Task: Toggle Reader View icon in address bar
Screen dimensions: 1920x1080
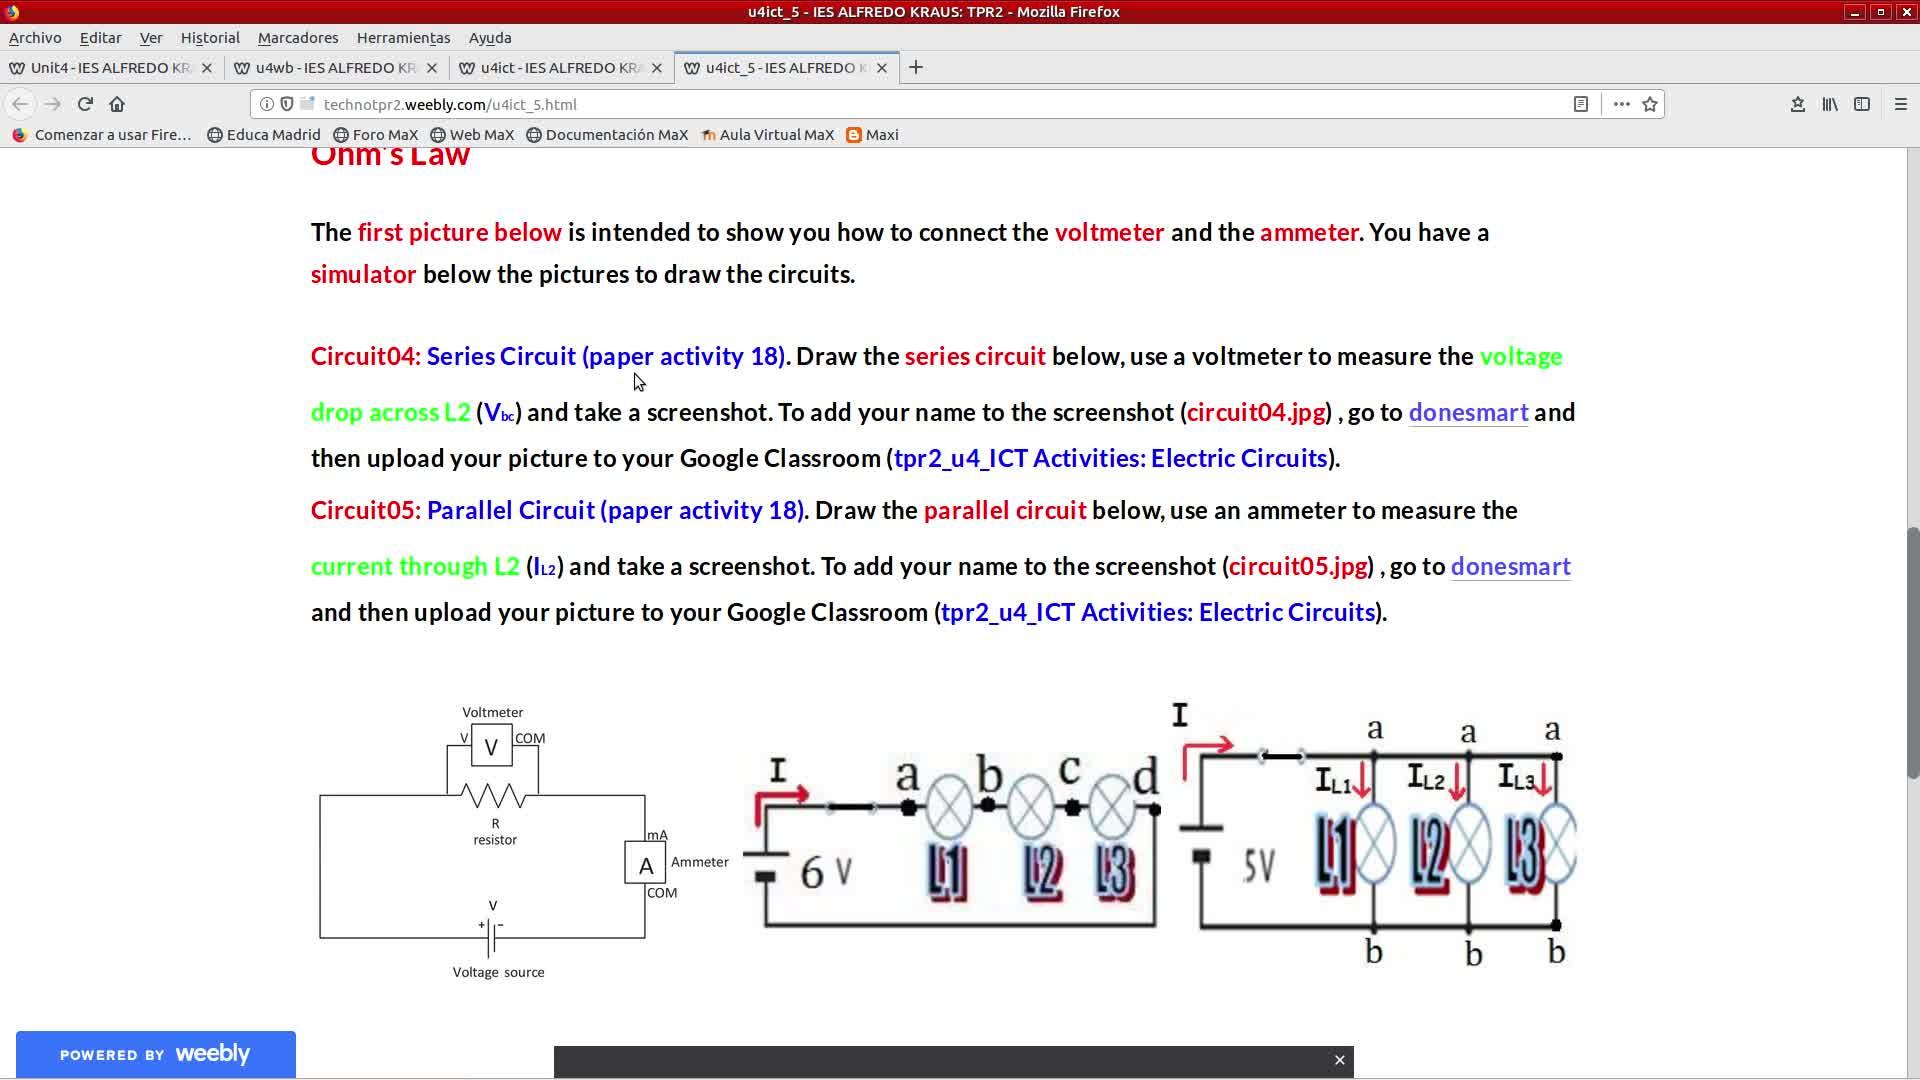Action: tap(1581, 104)
